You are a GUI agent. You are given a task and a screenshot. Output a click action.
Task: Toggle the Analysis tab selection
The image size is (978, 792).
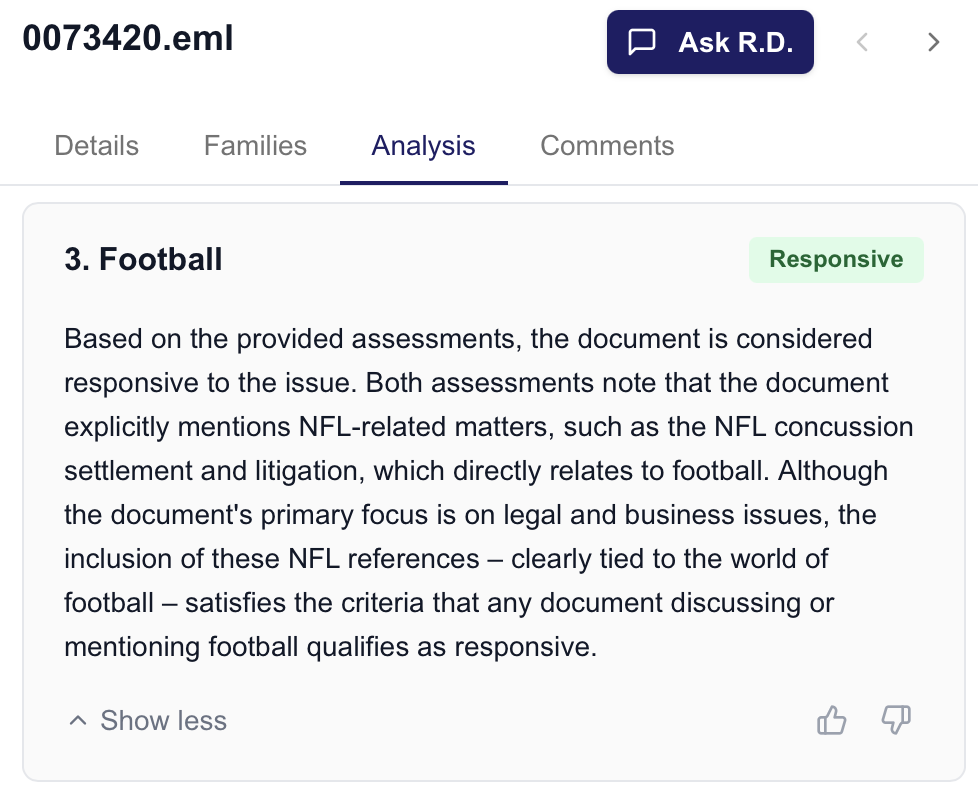point(423,146)
